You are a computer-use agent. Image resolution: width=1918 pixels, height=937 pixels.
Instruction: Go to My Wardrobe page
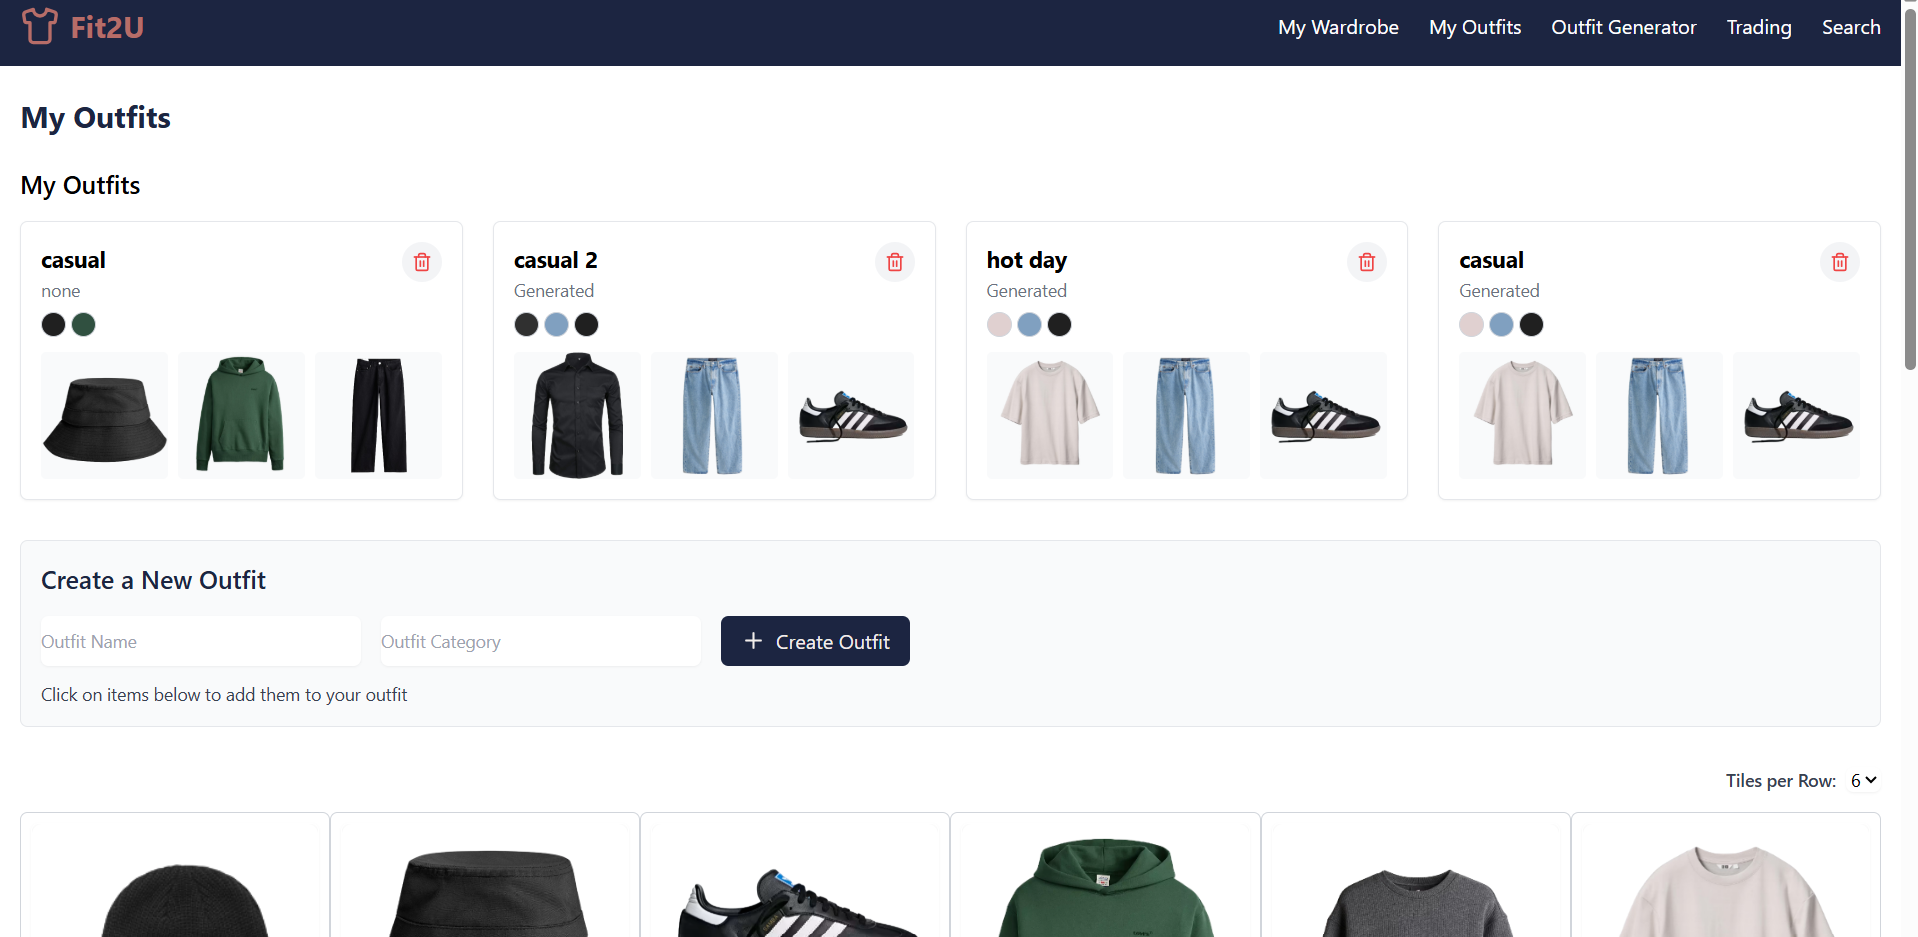tap(1338, 27)
